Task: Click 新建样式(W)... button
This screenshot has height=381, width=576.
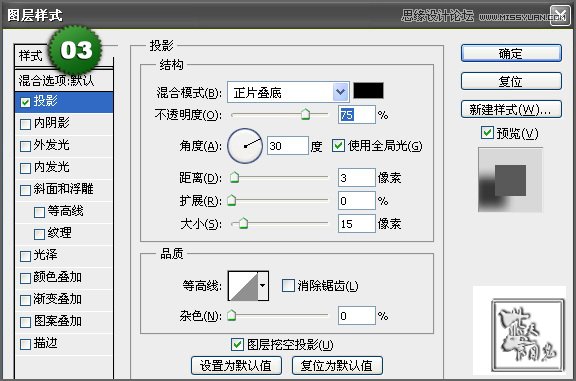Action: click(x=511, y=109)
